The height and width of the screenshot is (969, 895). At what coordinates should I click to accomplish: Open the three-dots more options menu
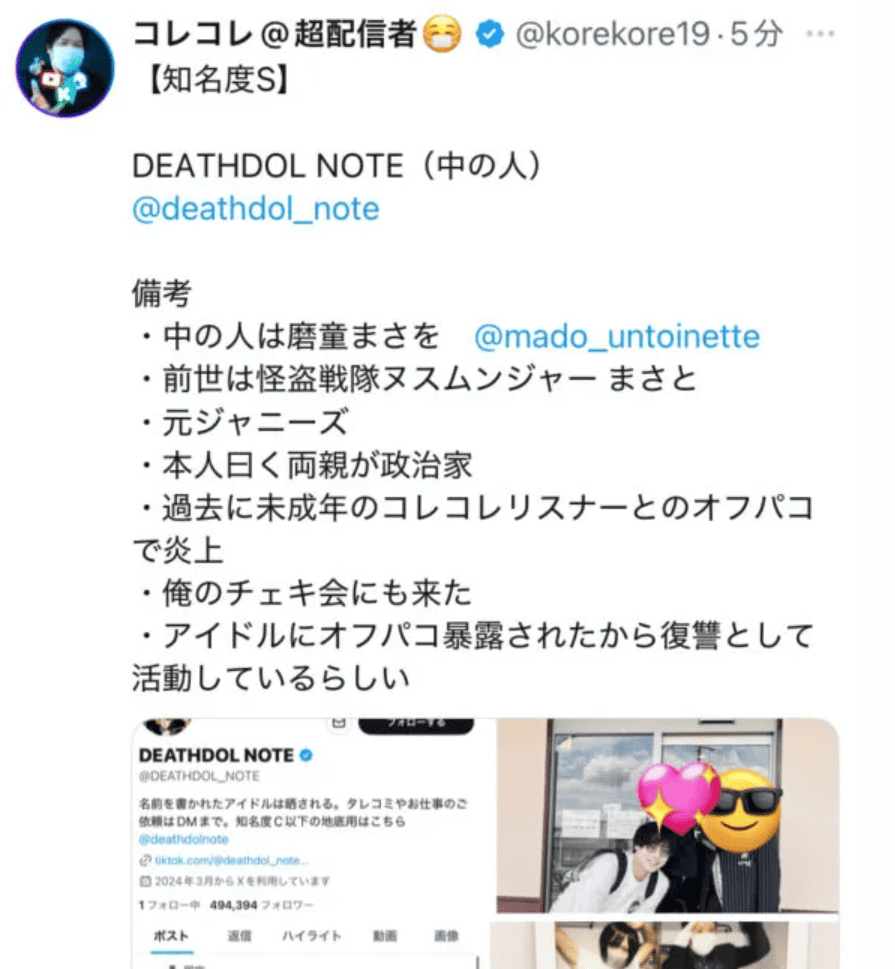820,34
